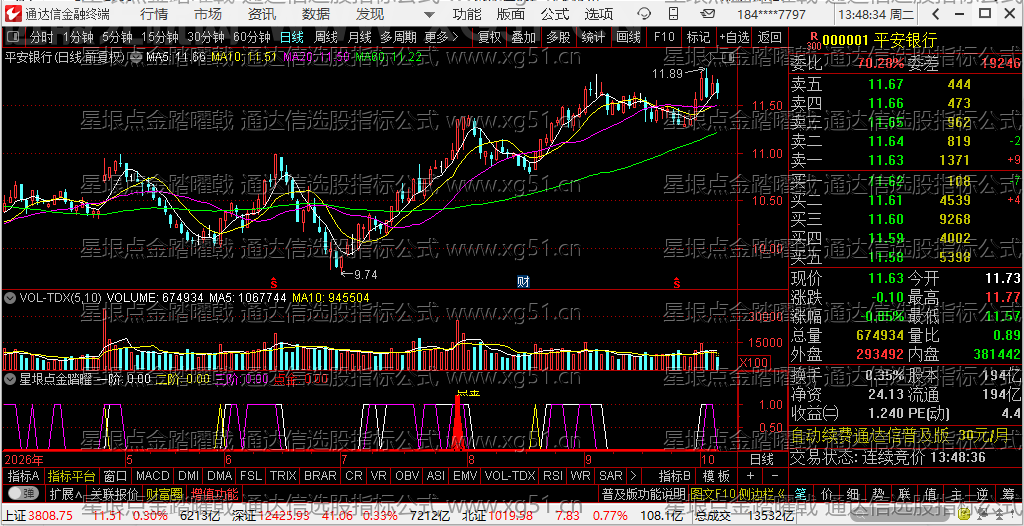Toggle the 星垠点金 indicator collapse circle
Viewport: 1024px width, 526px height.
coord(10,378)
